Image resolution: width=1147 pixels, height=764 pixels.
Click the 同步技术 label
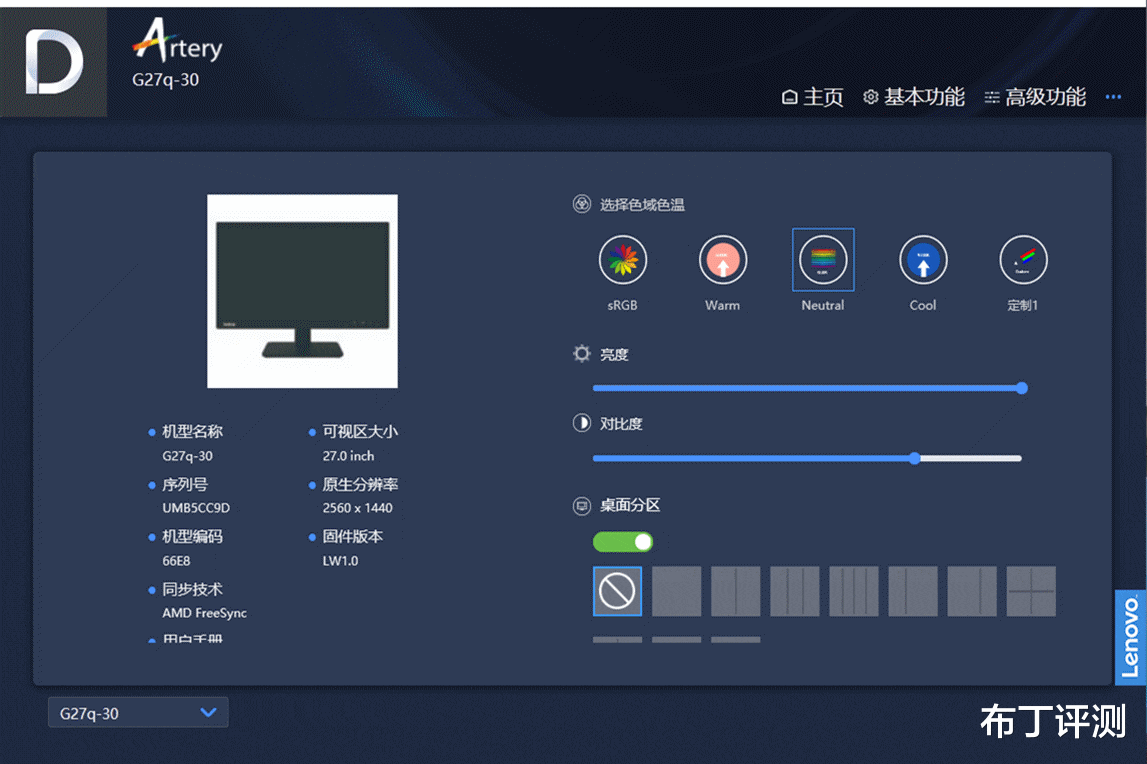[x=192, y=589]
